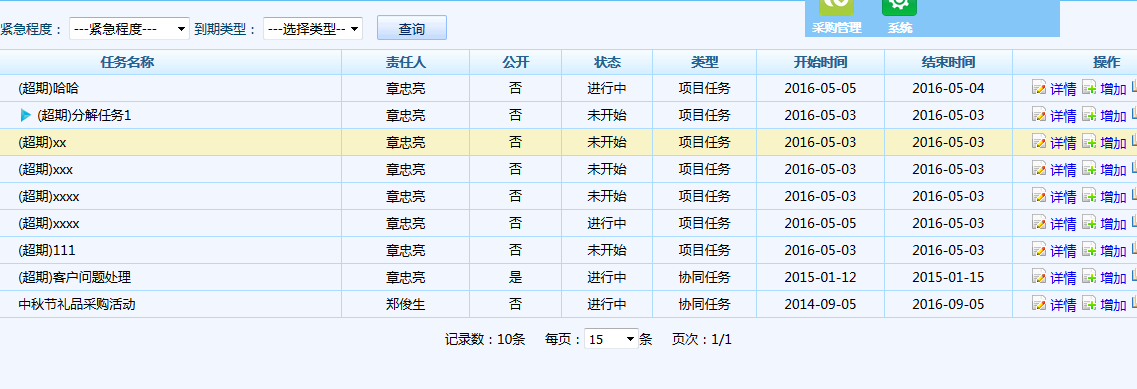The image size is (1137, 389).
Task: Click the 增加 link for (超期)客户问题处理
Action: 1113,278
